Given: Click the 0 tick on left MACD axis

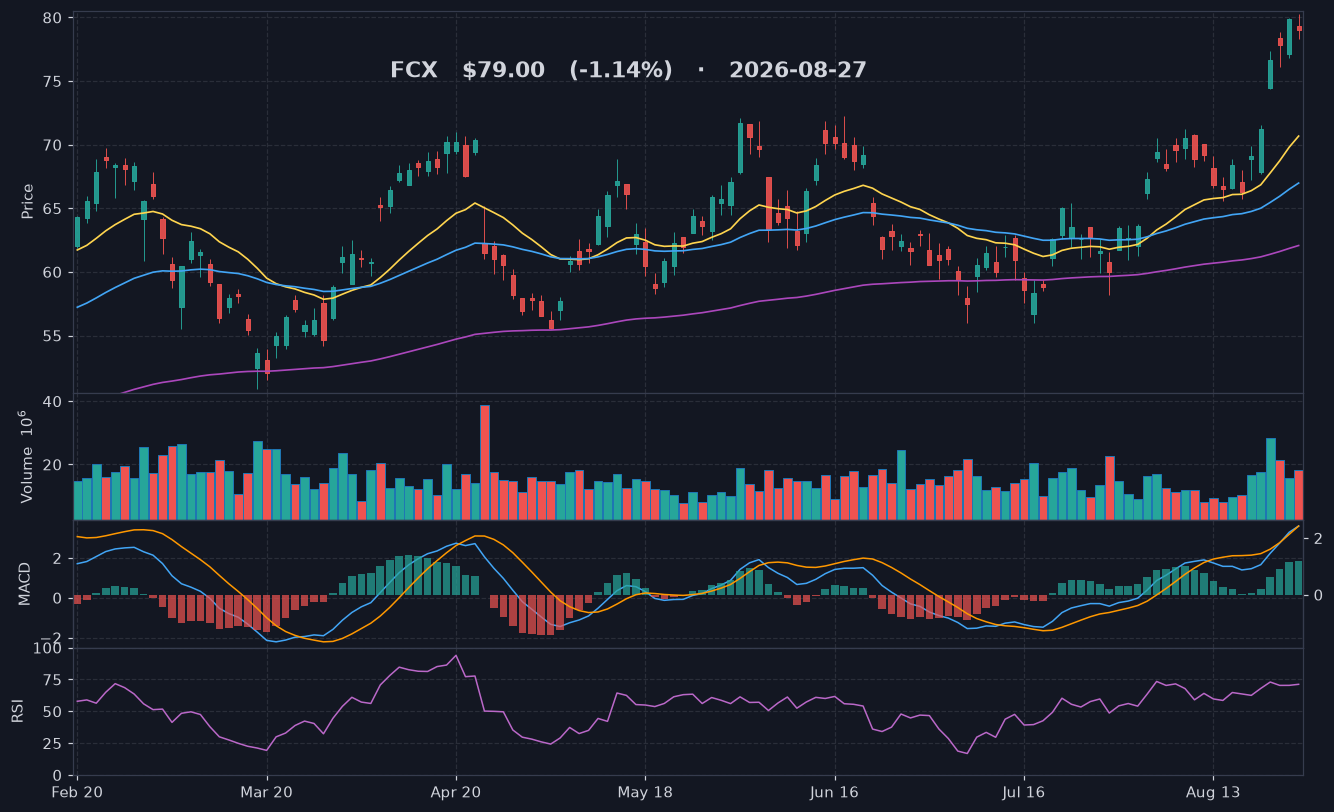Looking at the screenshot, I should (x=57, y=598).
